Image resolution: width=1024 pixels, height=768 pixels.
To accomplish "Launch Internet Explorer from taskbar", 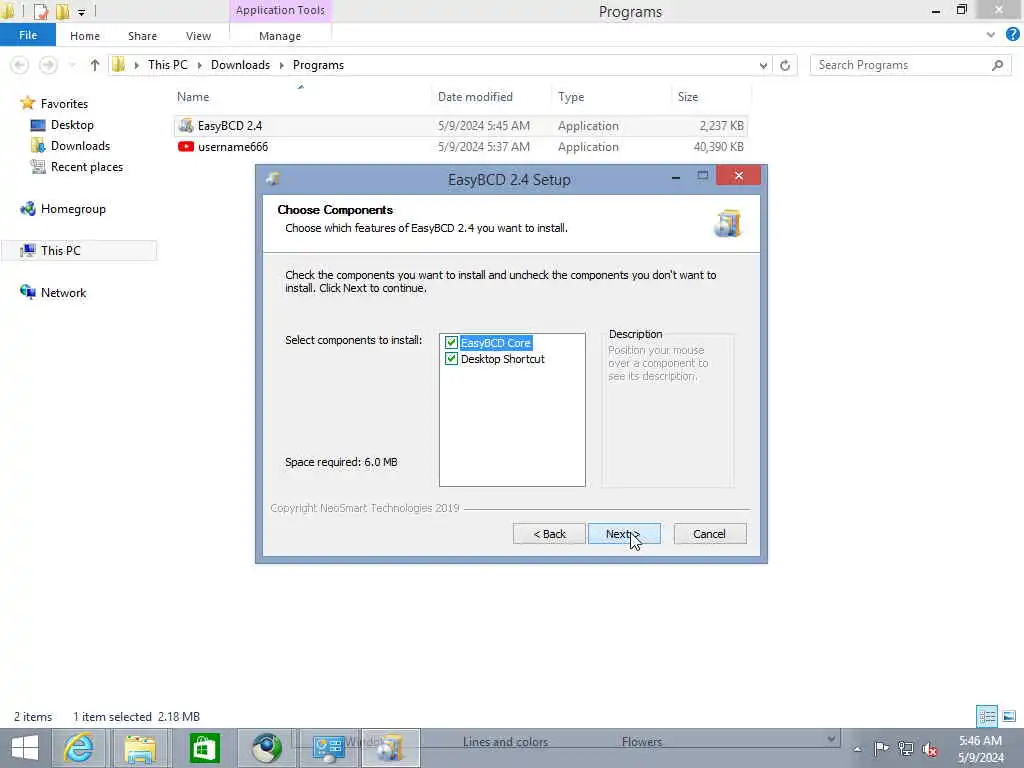I will click(78, 748).
